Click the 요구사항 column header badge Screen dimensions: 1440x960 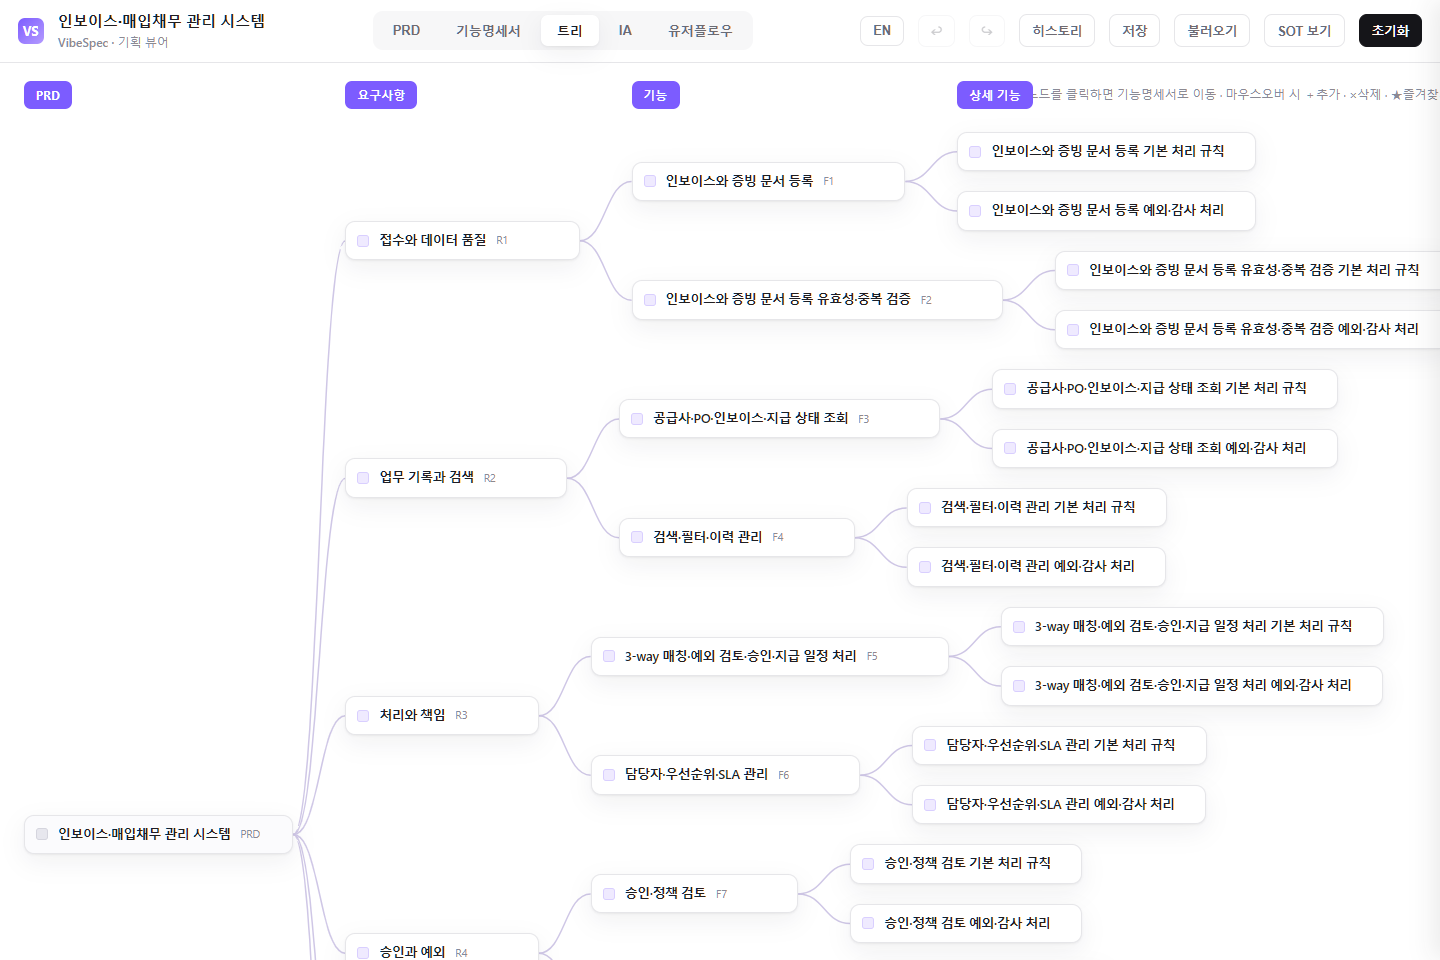(381, 96)
